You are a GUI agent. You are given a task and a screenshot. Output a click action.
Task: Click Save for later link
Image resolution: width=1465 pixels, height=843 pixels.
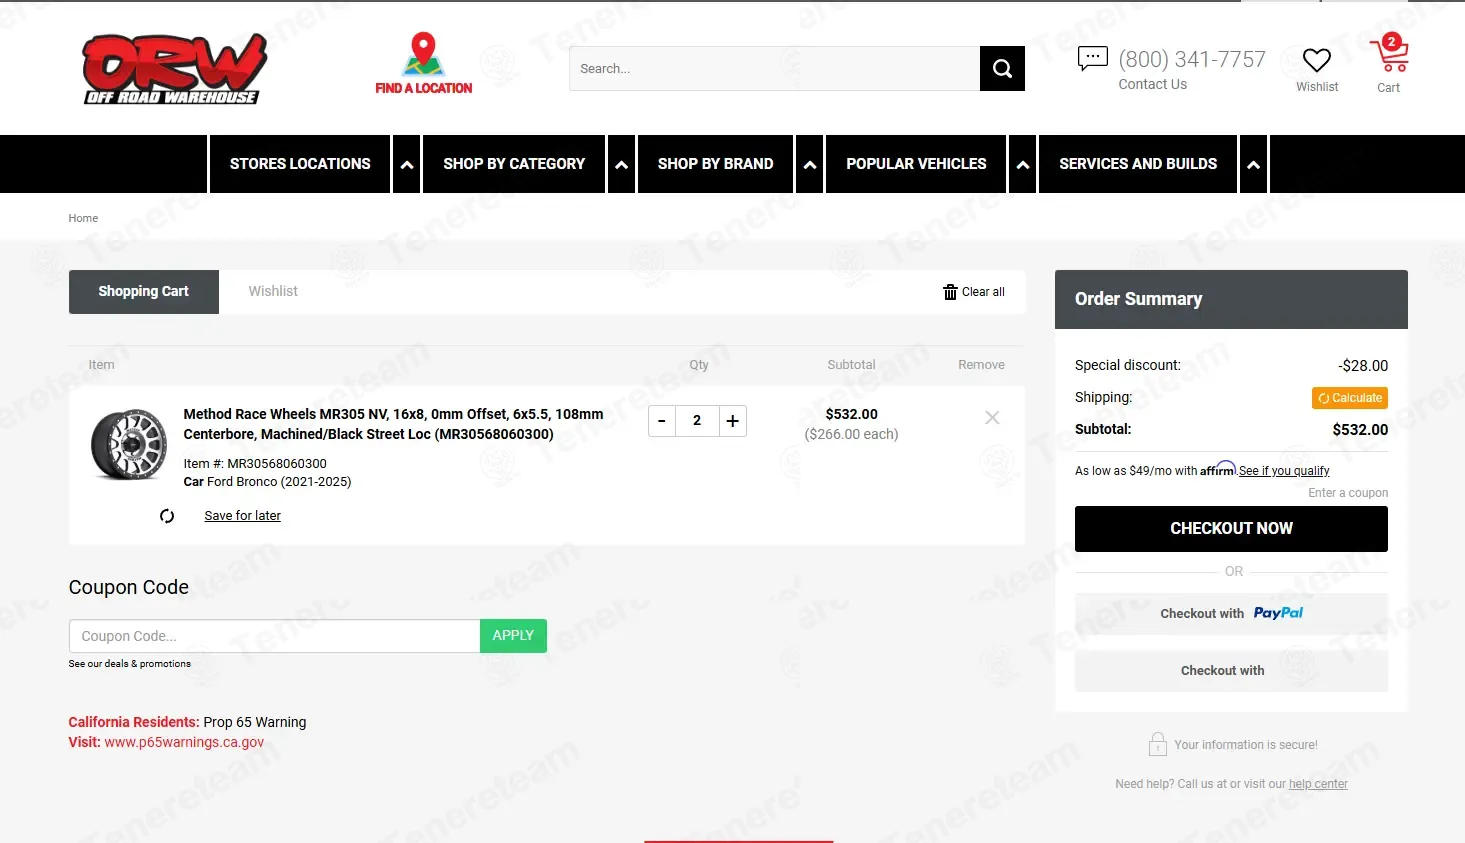click(242, 516)
